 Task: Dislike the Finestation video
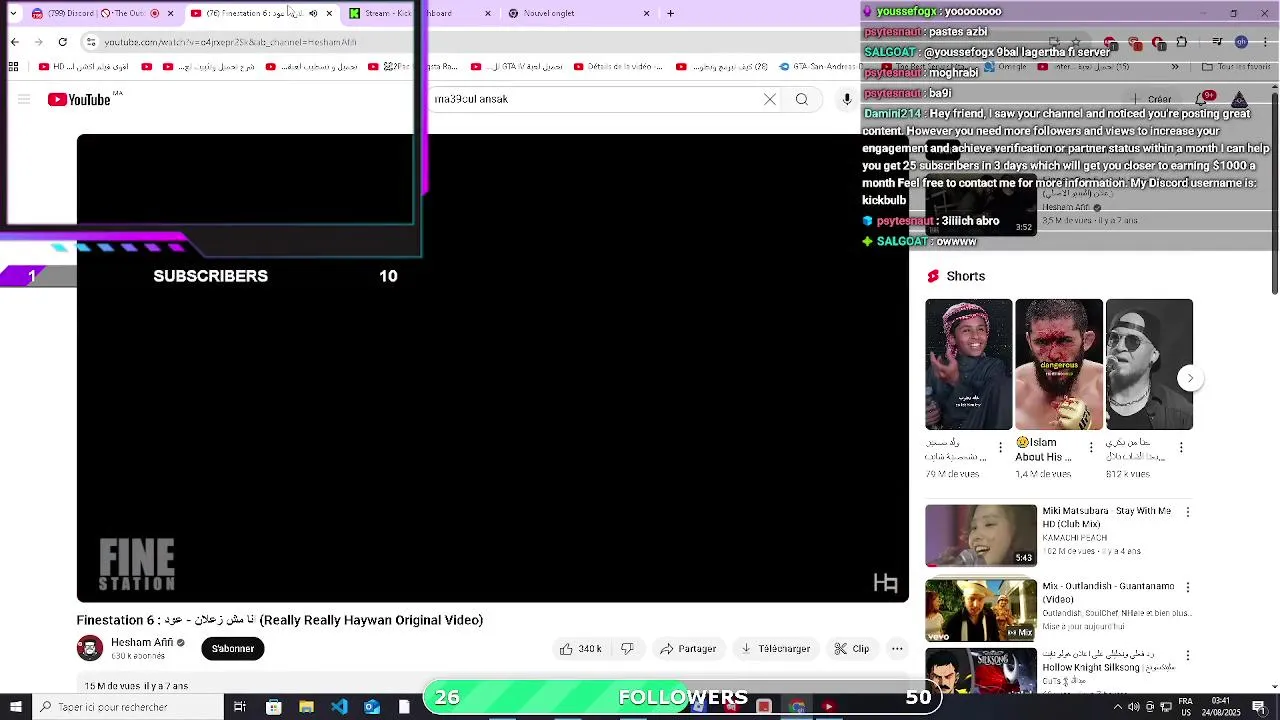pos(627,649)
